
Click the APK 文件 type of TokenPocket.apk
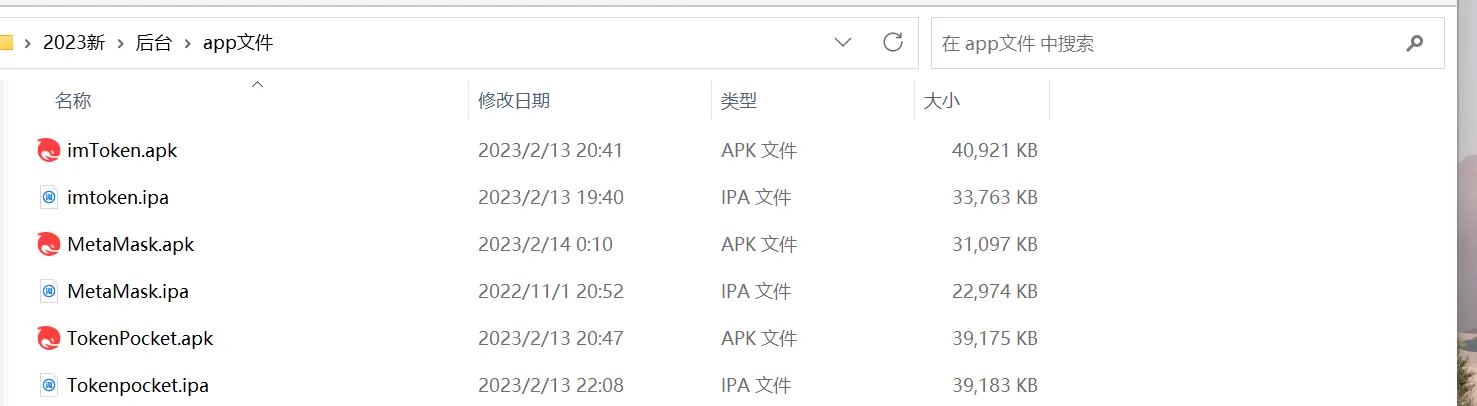point(759,339)
